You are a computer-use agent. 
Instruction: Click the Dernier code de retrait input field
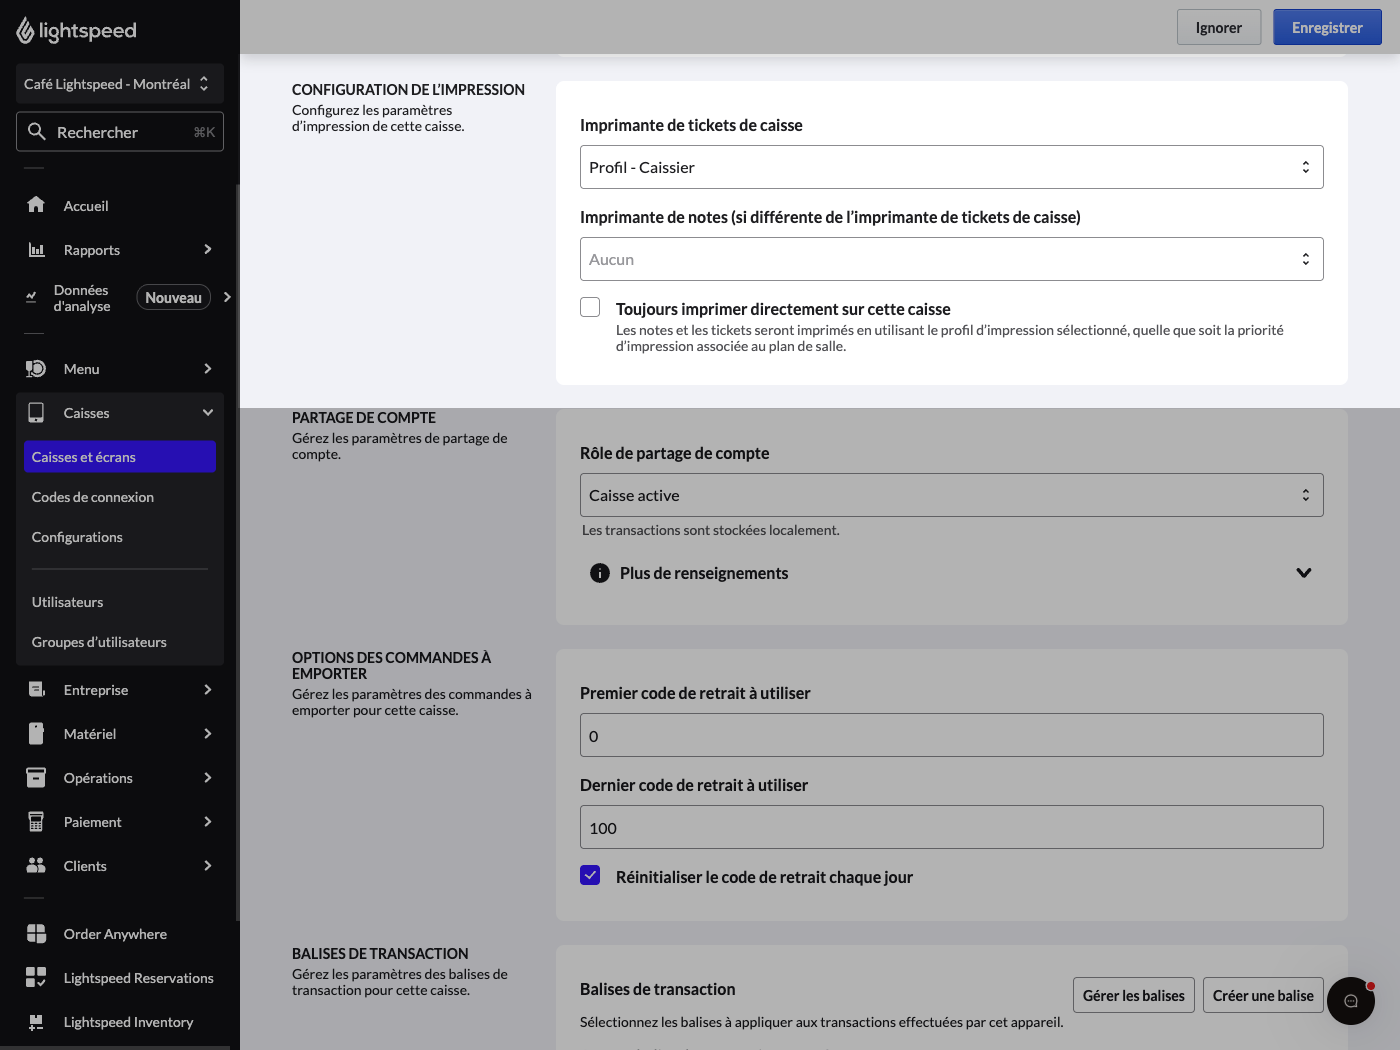pyautogui.click(x=952, y=827)
